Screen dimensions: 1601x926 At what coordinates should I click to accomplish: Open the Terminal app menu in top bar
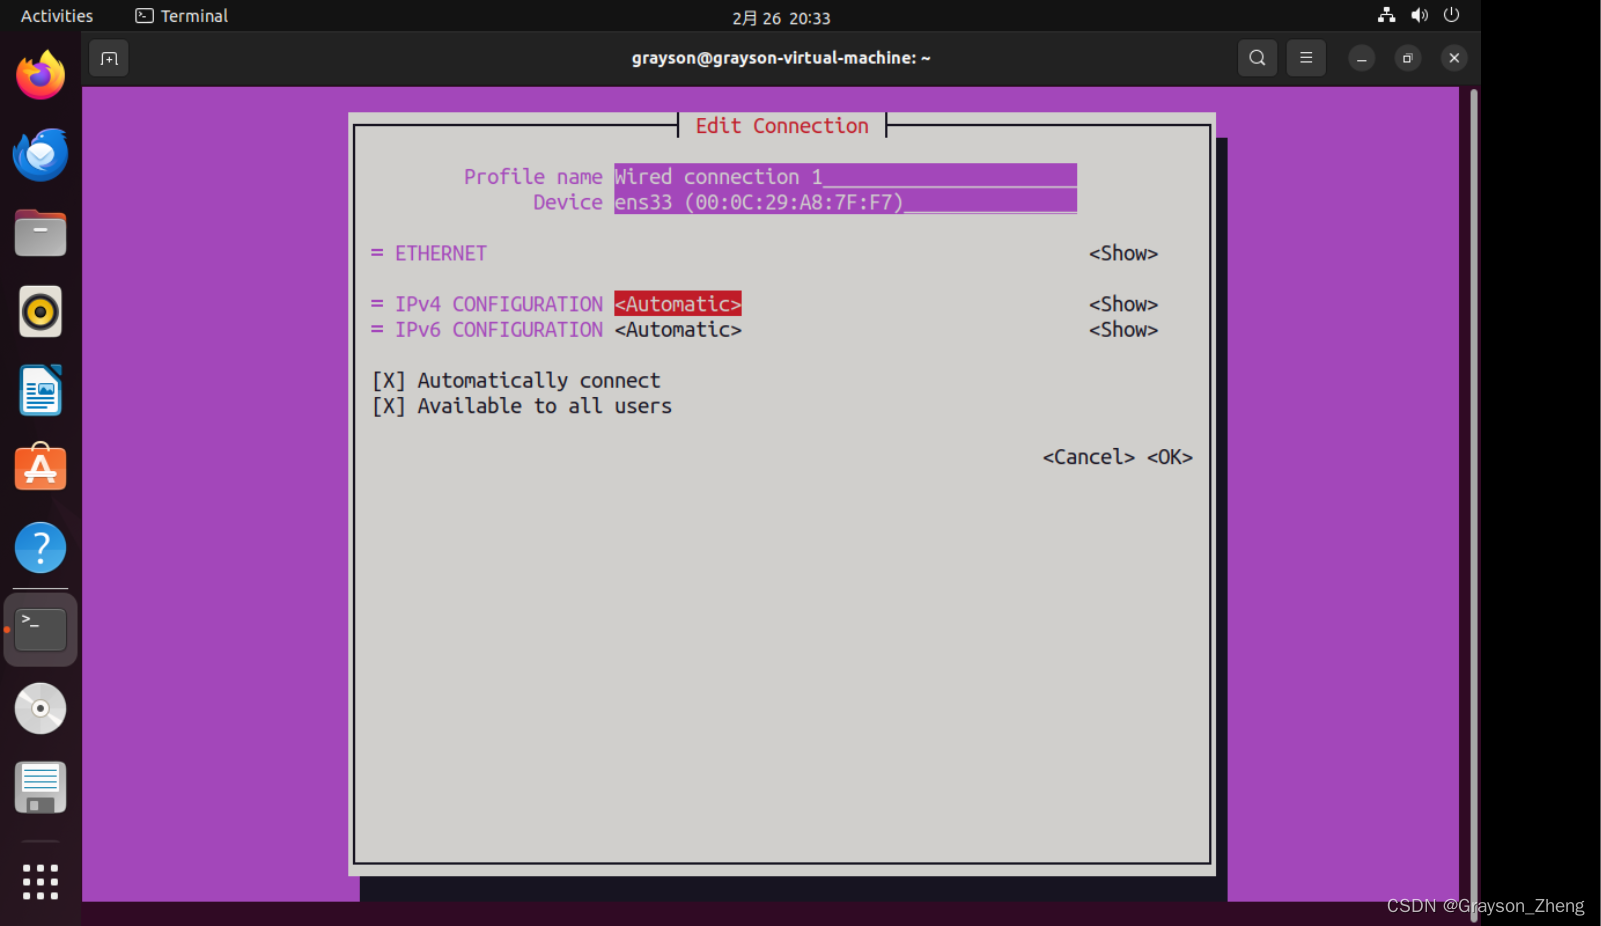click(x=182, y=16)
